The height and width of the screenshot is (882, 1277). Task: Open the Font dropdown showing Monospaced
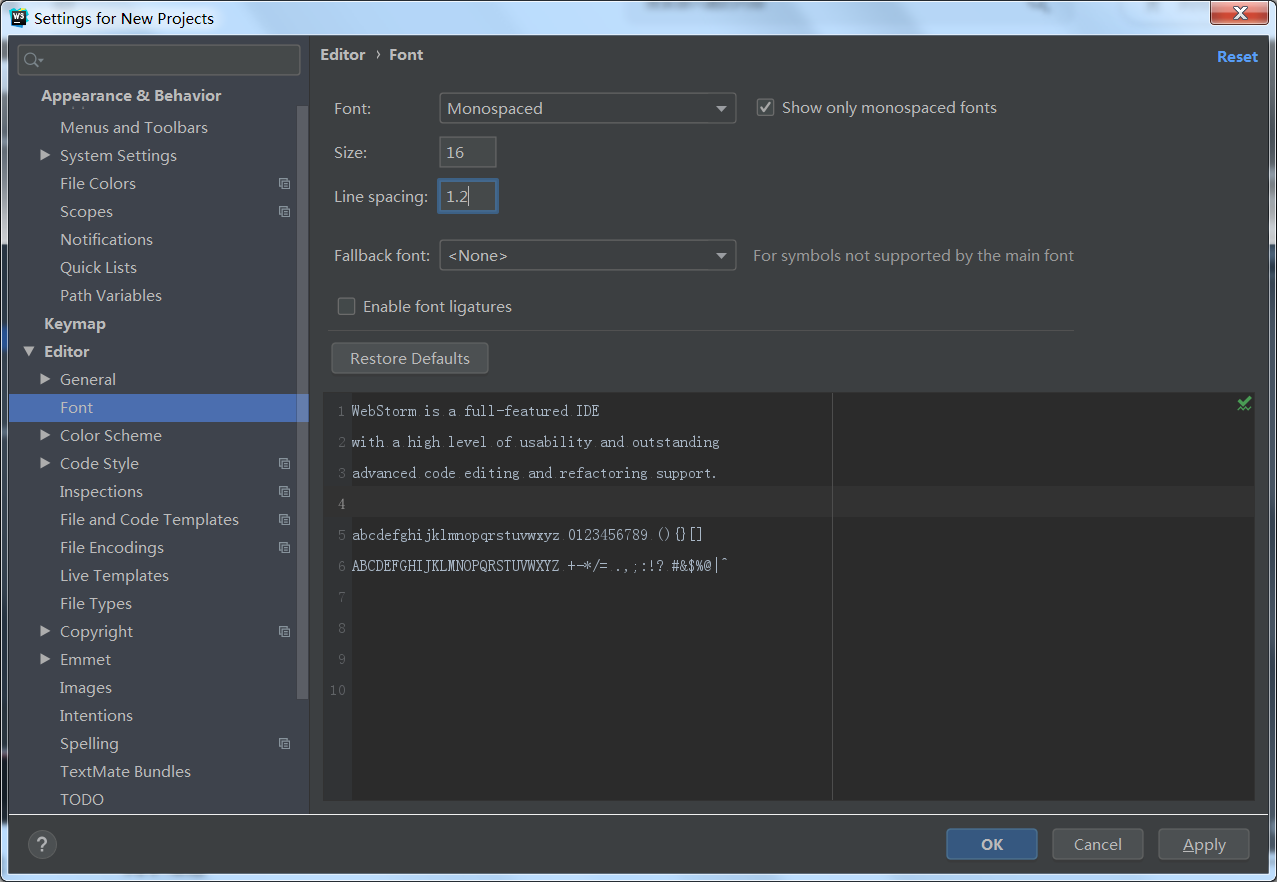point(588,108)
